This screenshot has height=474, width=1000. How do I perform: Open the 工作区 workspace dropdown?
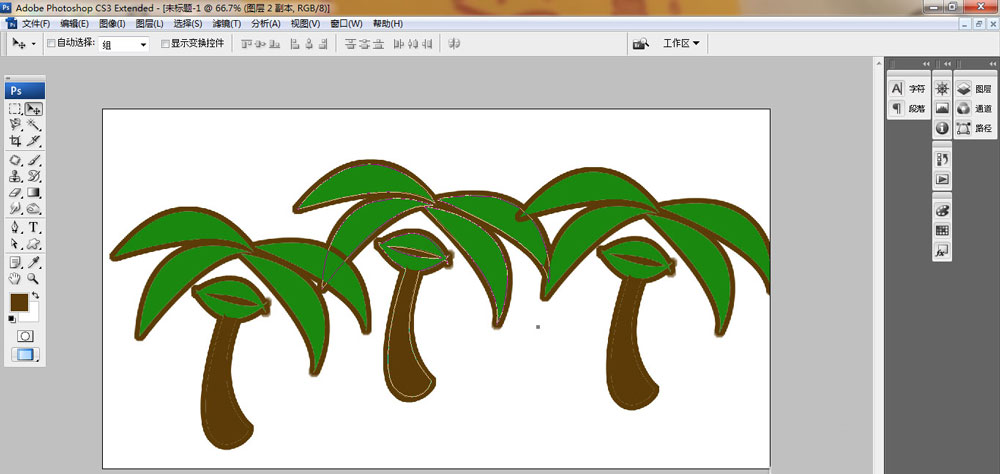click(x=681, y=44)
